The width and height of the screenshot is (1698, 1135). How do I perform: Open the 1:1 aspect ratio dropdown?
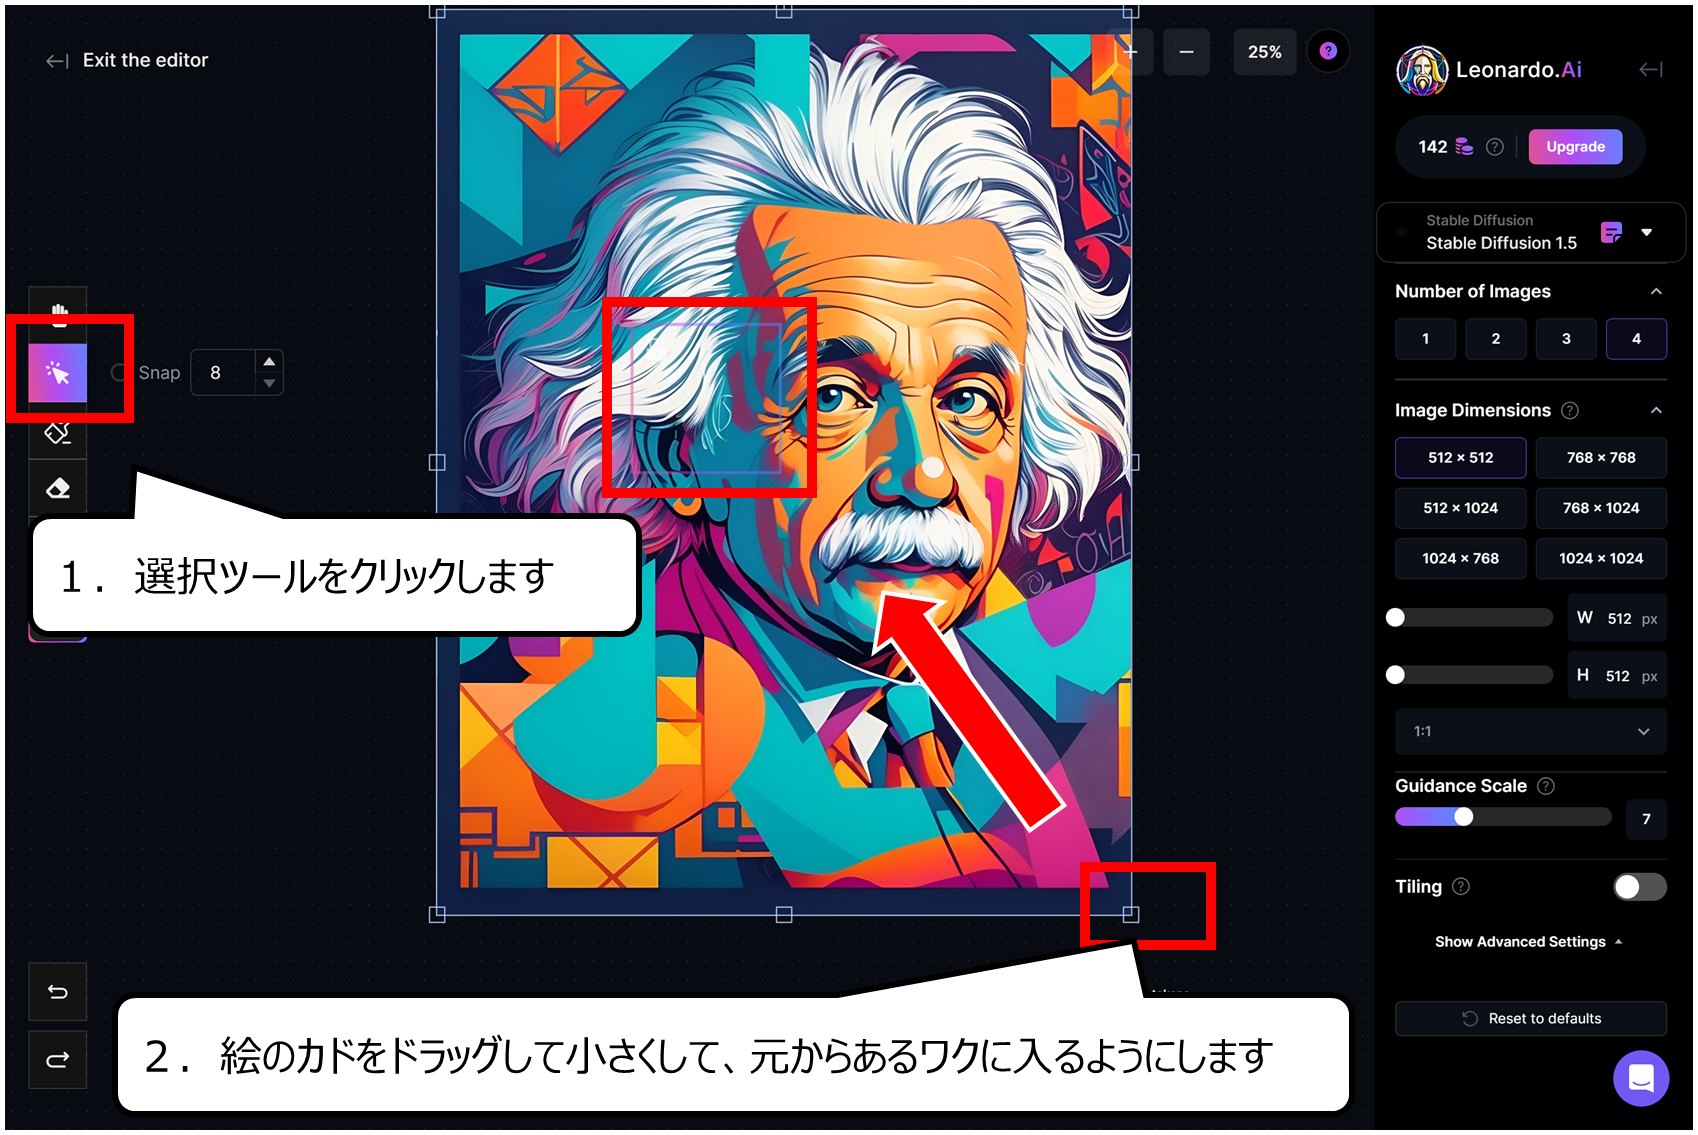point(1531,731)
